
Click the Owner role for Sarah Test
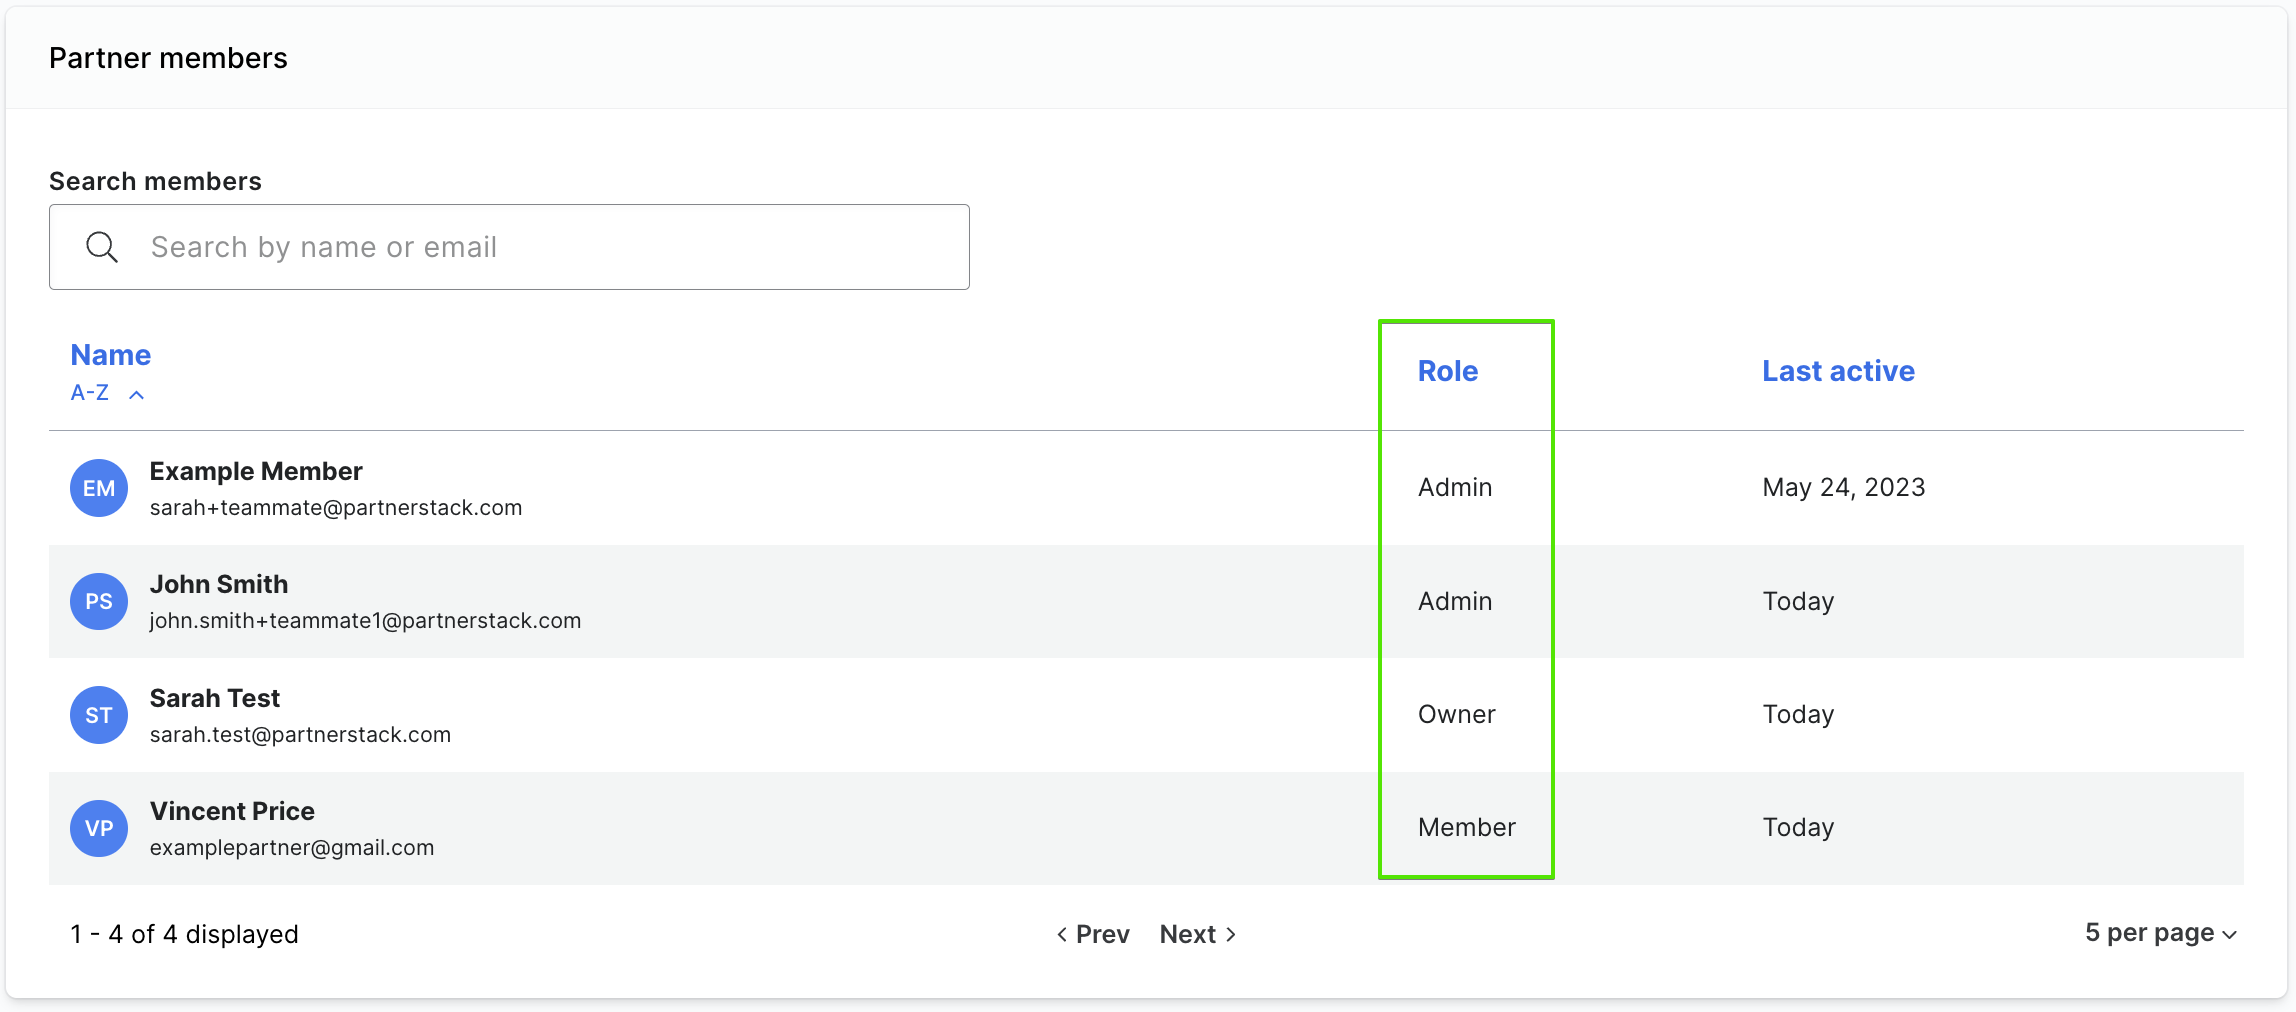(1457, 714)
